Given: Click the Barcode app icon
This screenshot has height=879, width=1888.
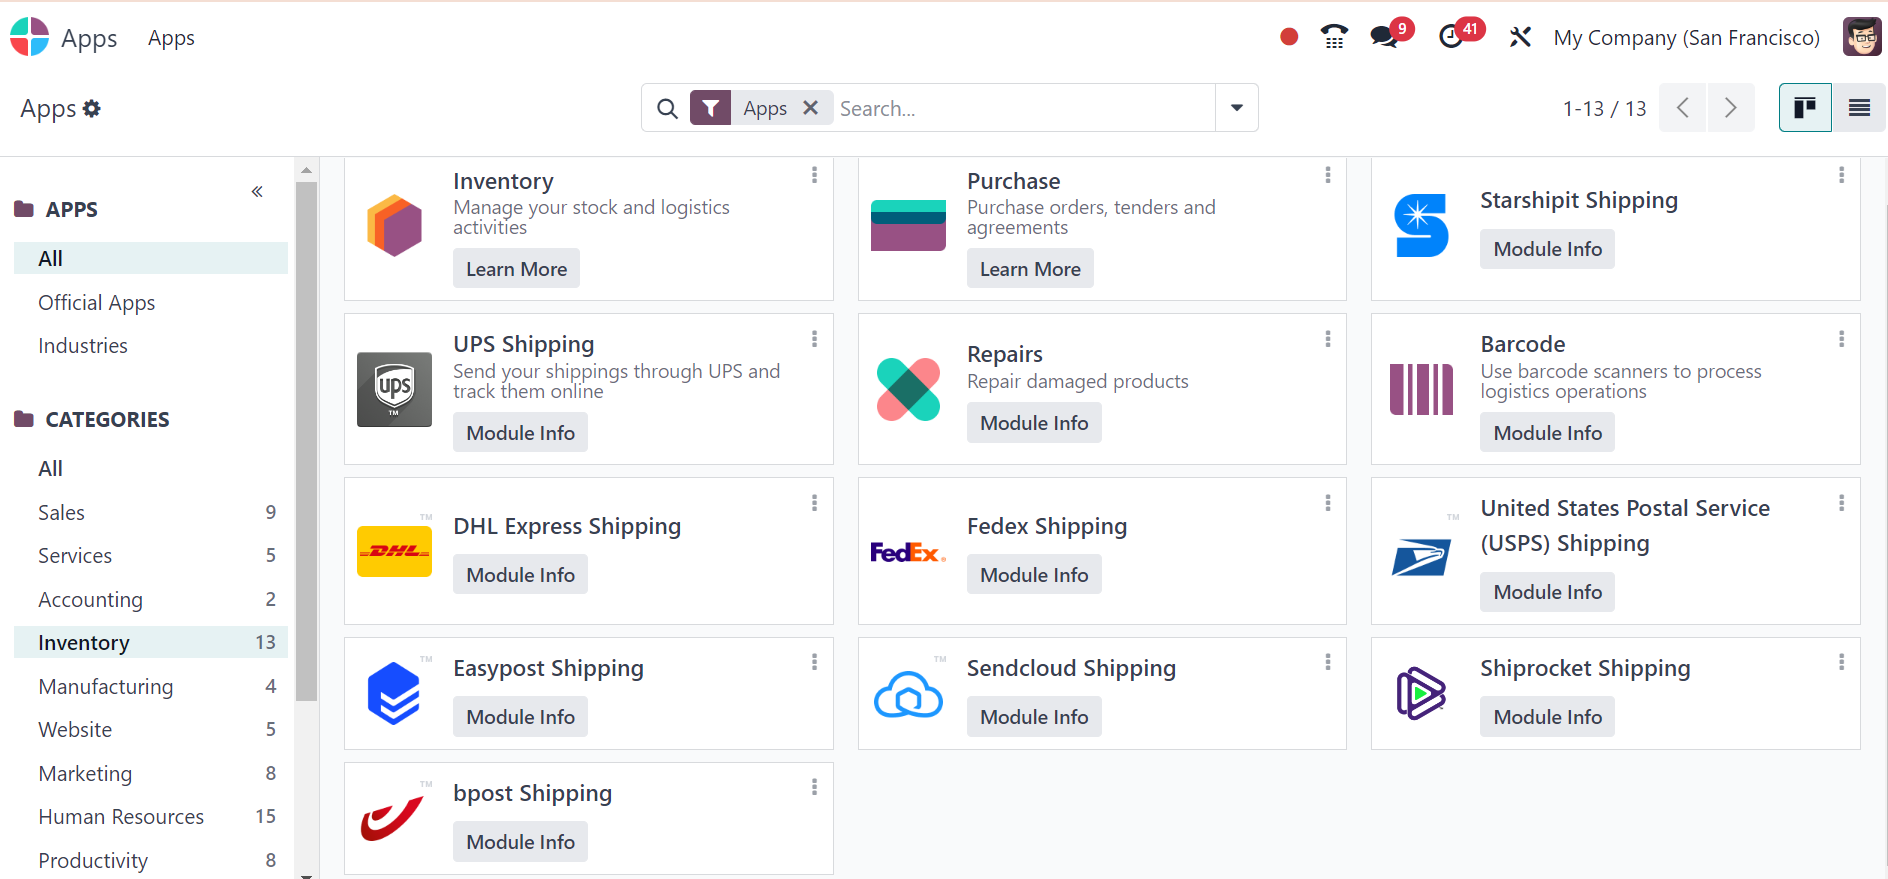Looking at the screenshot, I should (x=1421, y=389).
